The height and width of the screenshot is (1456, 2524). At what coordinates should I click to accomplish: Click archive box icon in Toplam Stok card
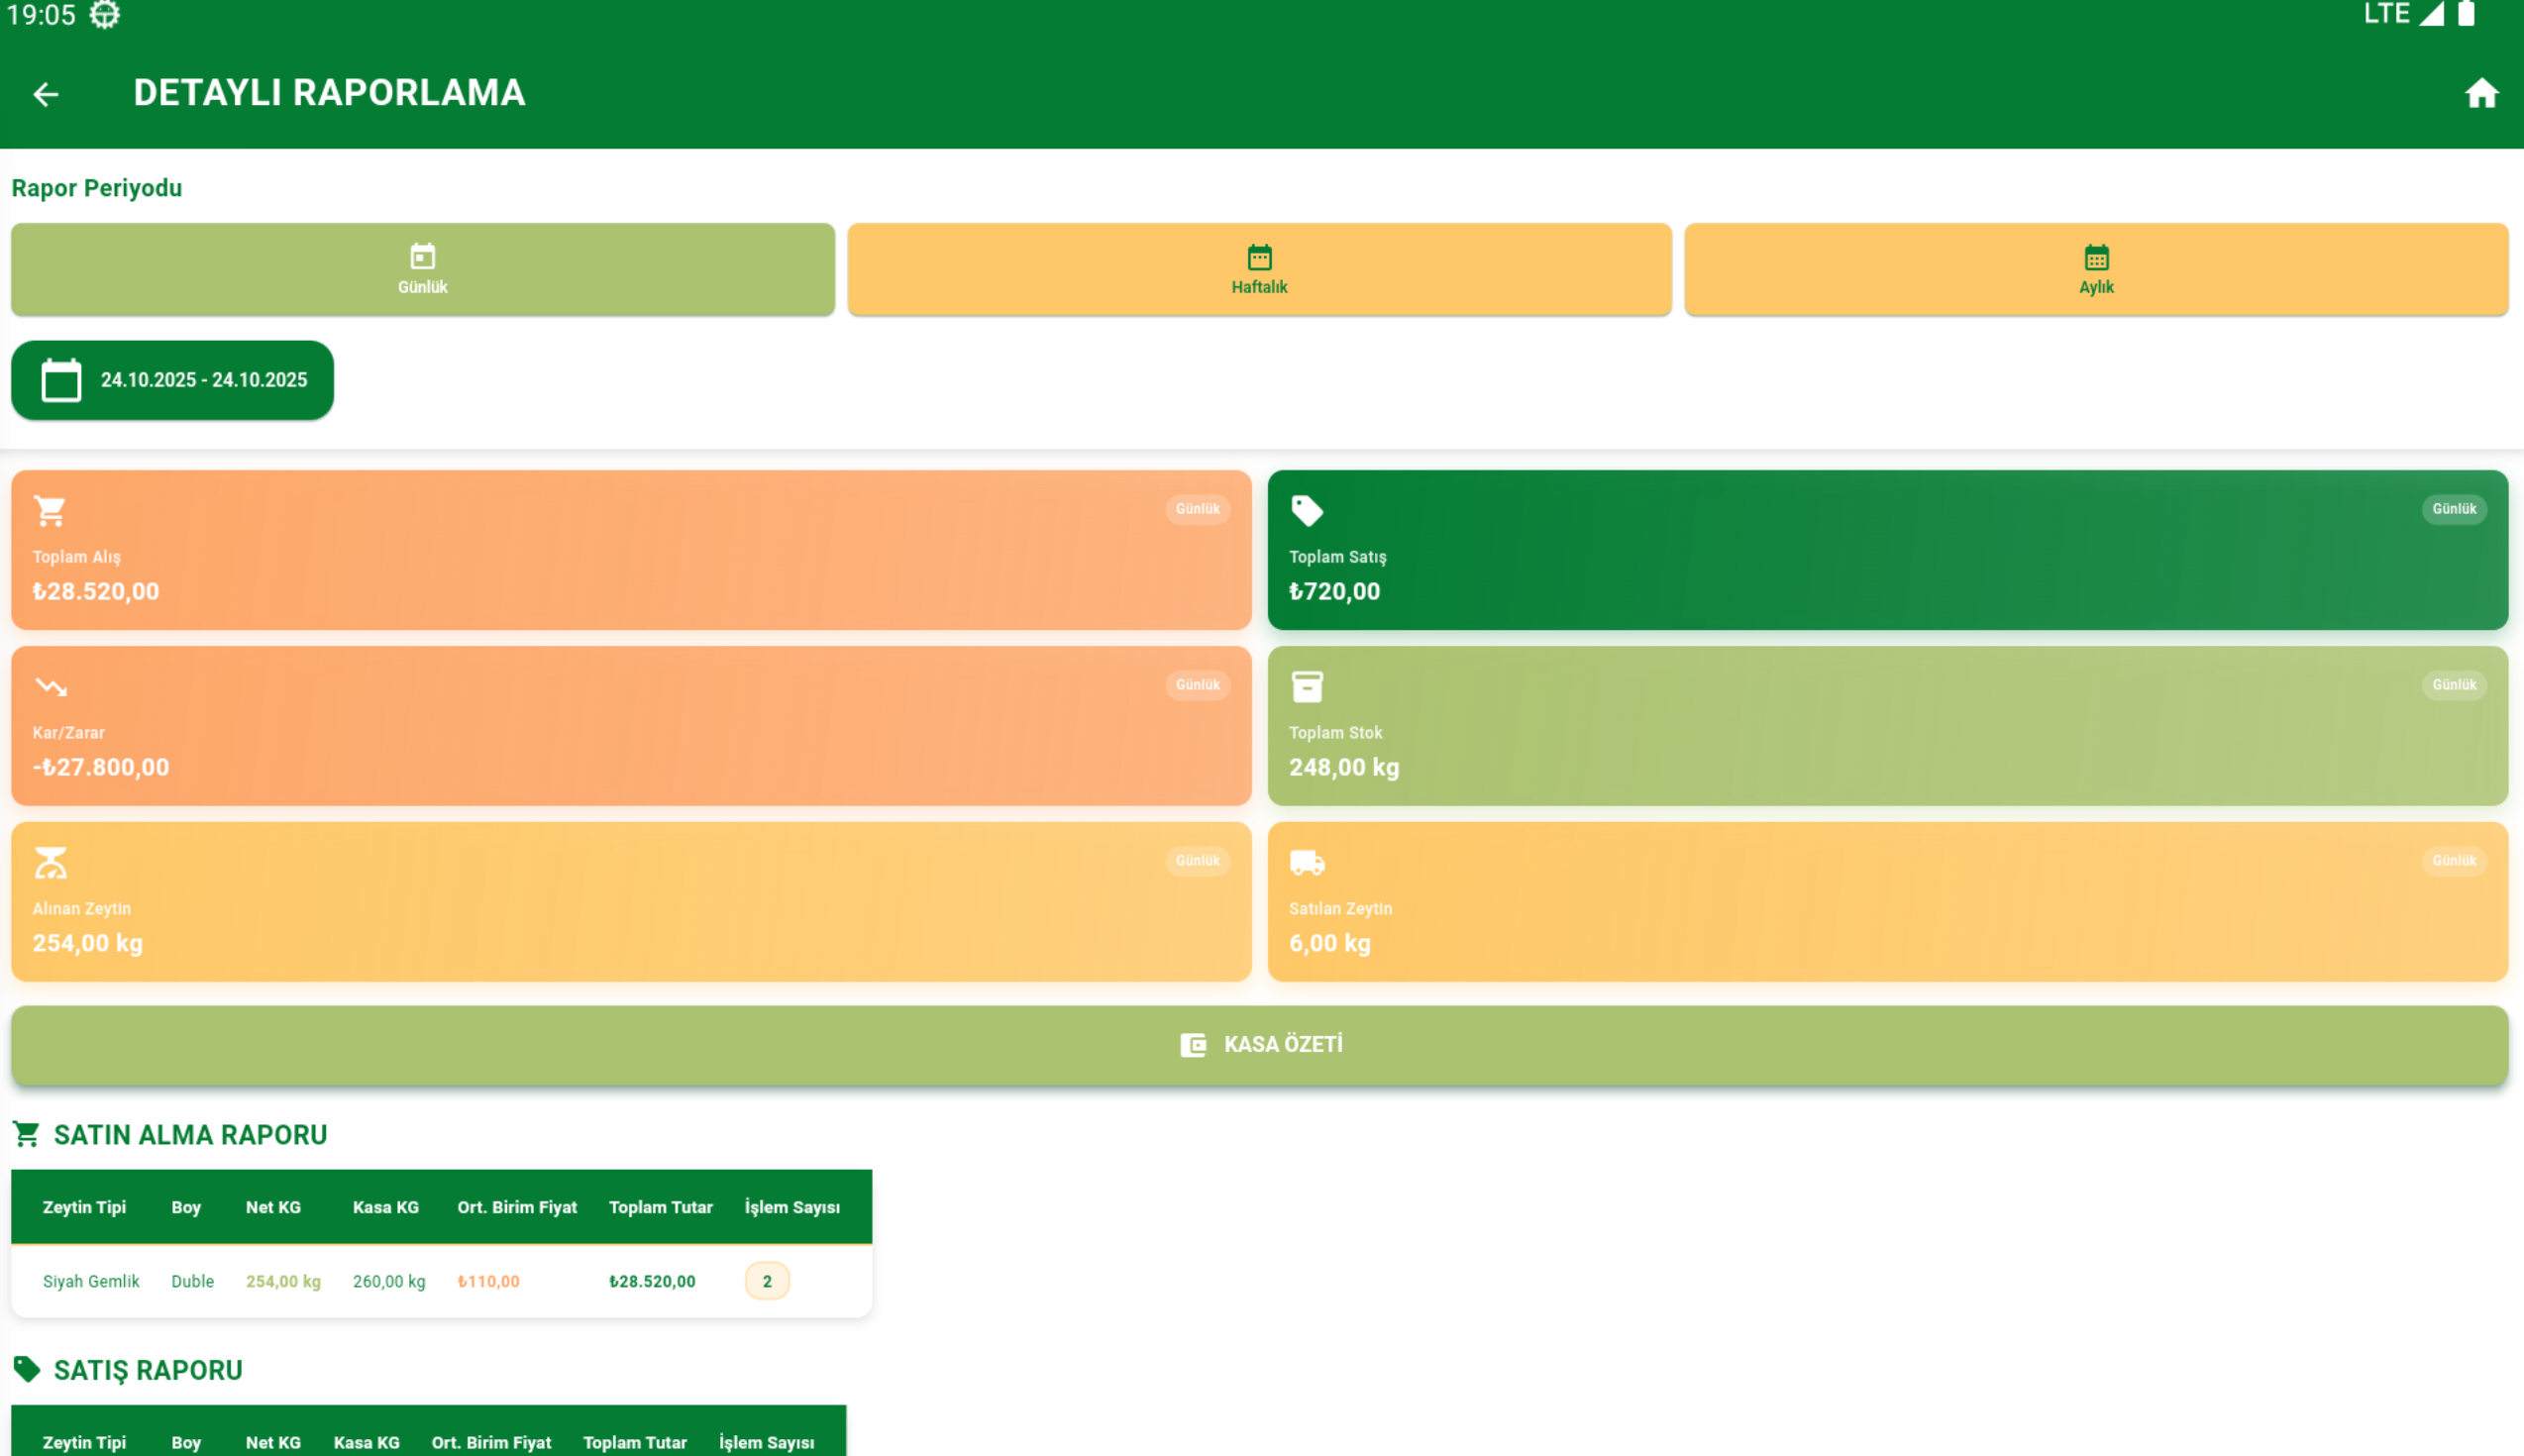point(1306,686)
